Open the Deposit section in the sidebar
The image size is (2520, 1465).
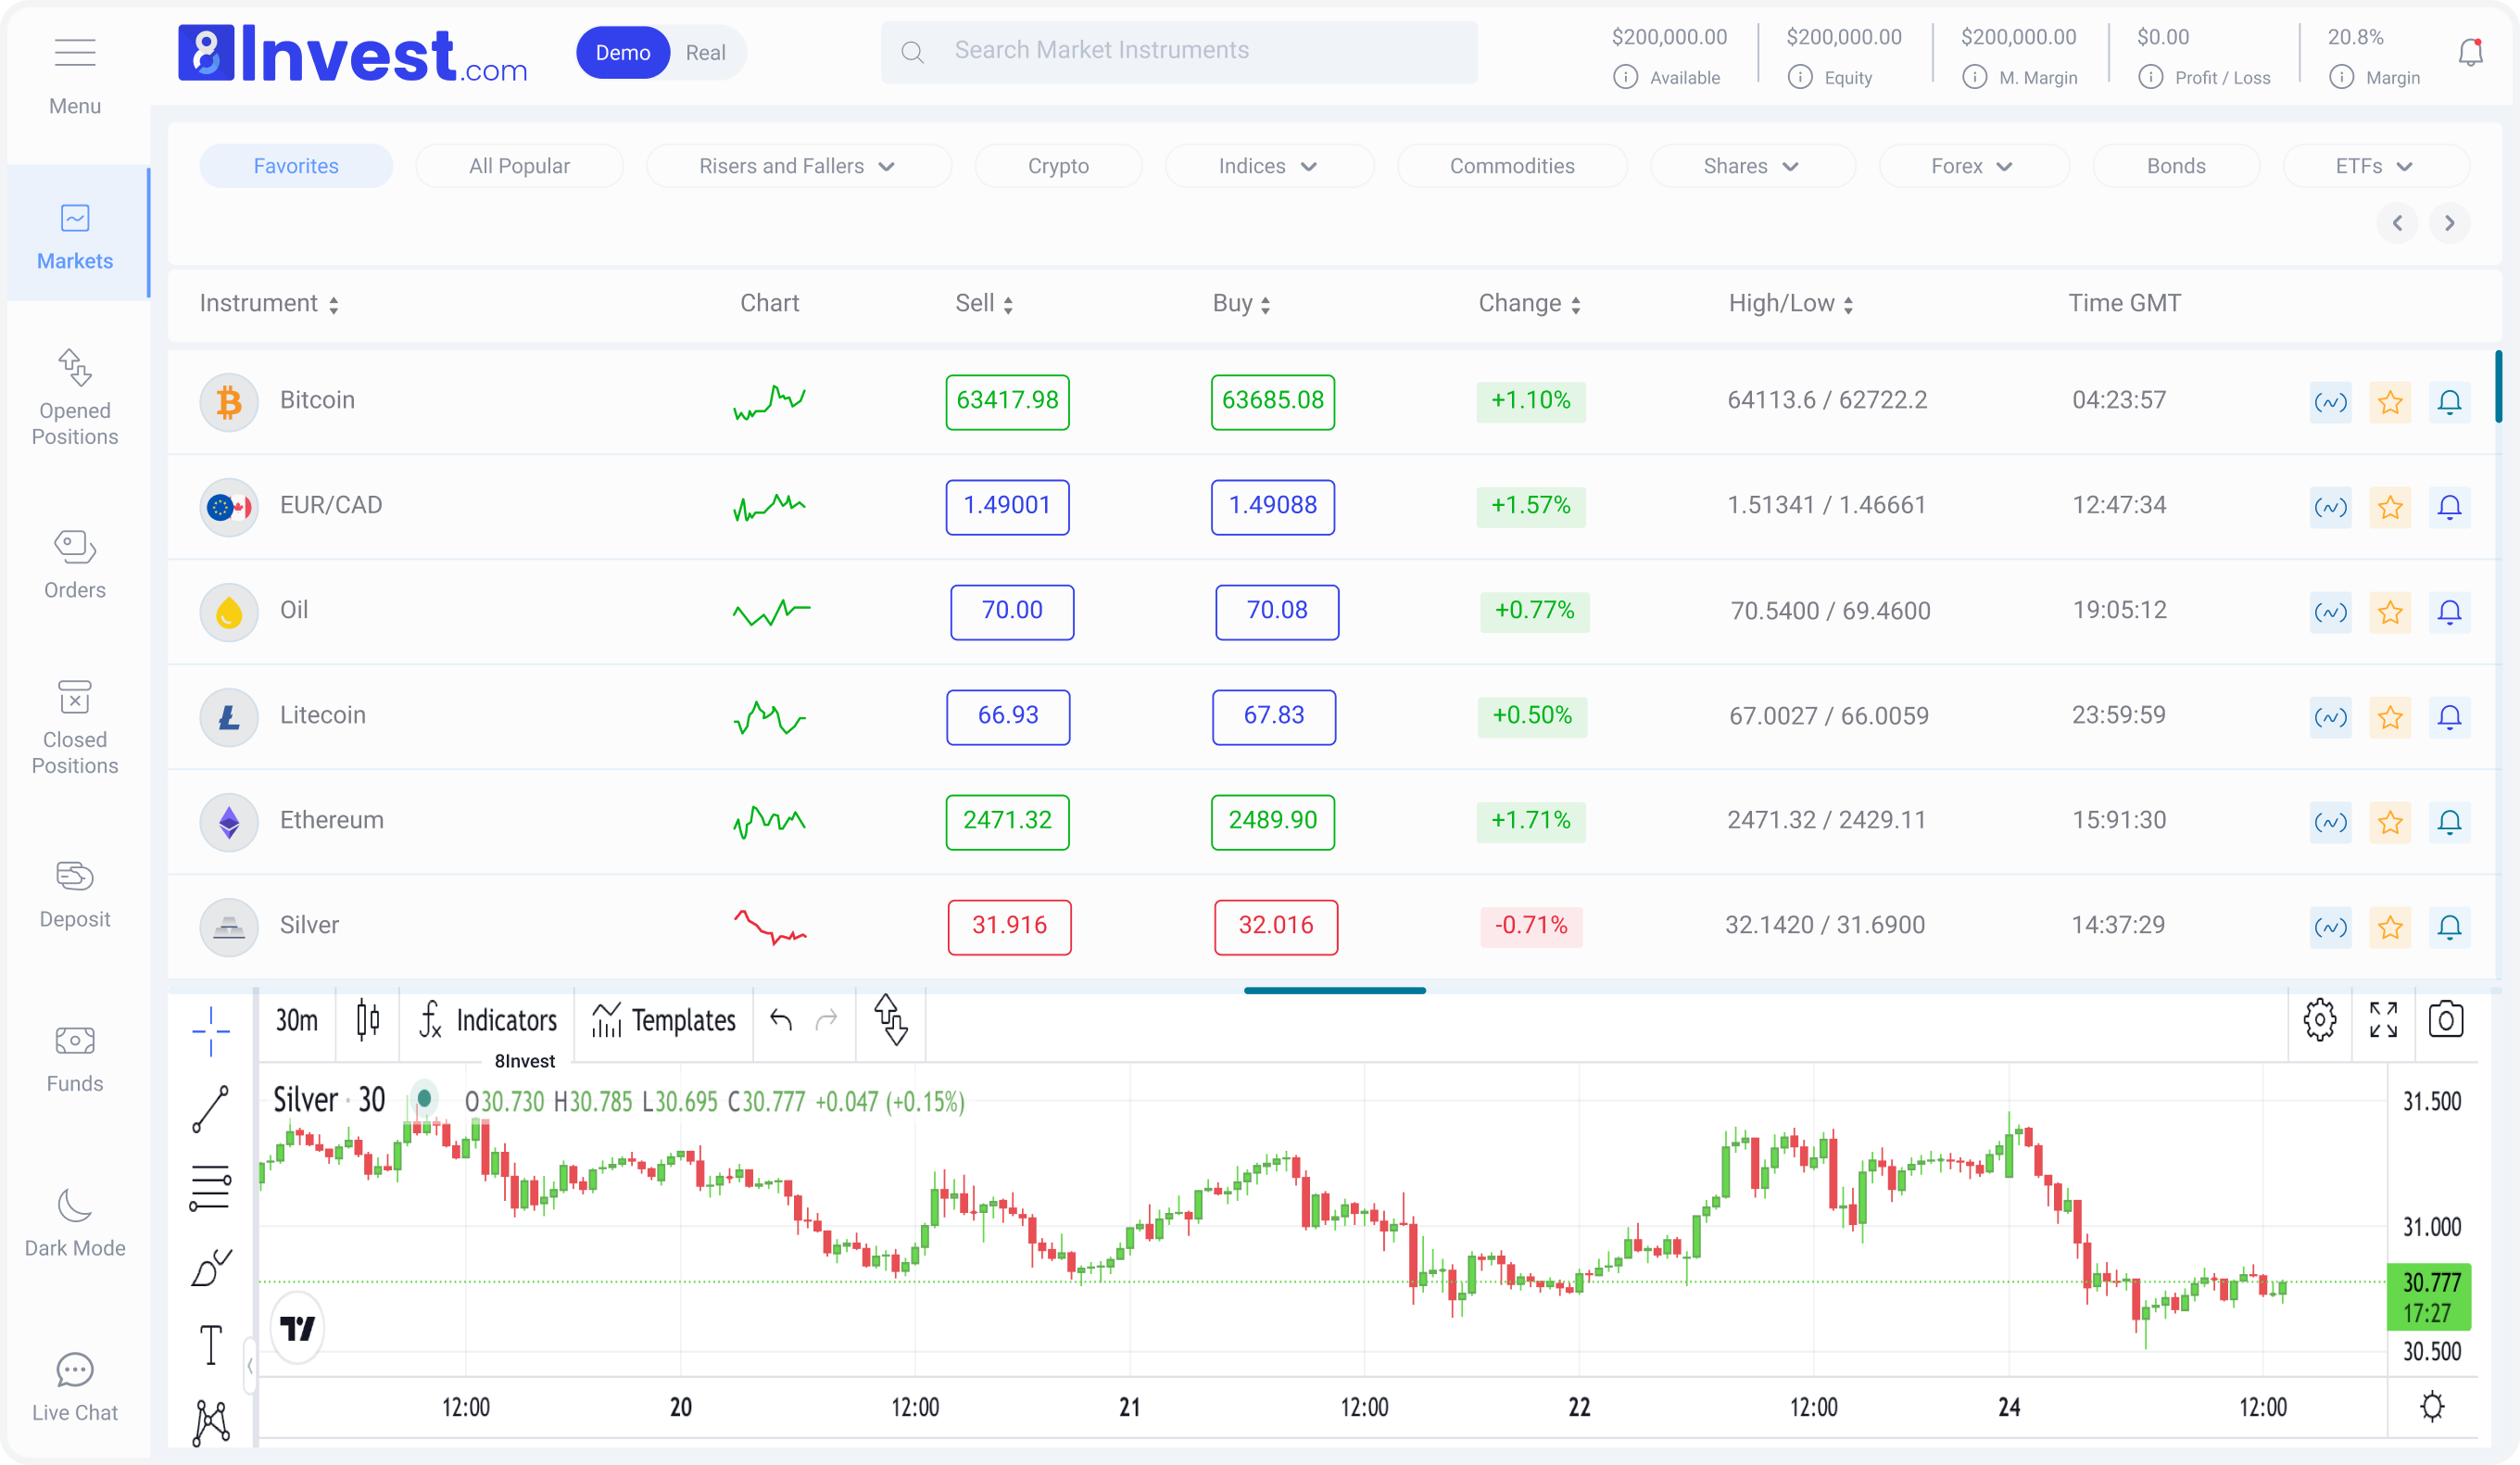click(x=74, y=893)
